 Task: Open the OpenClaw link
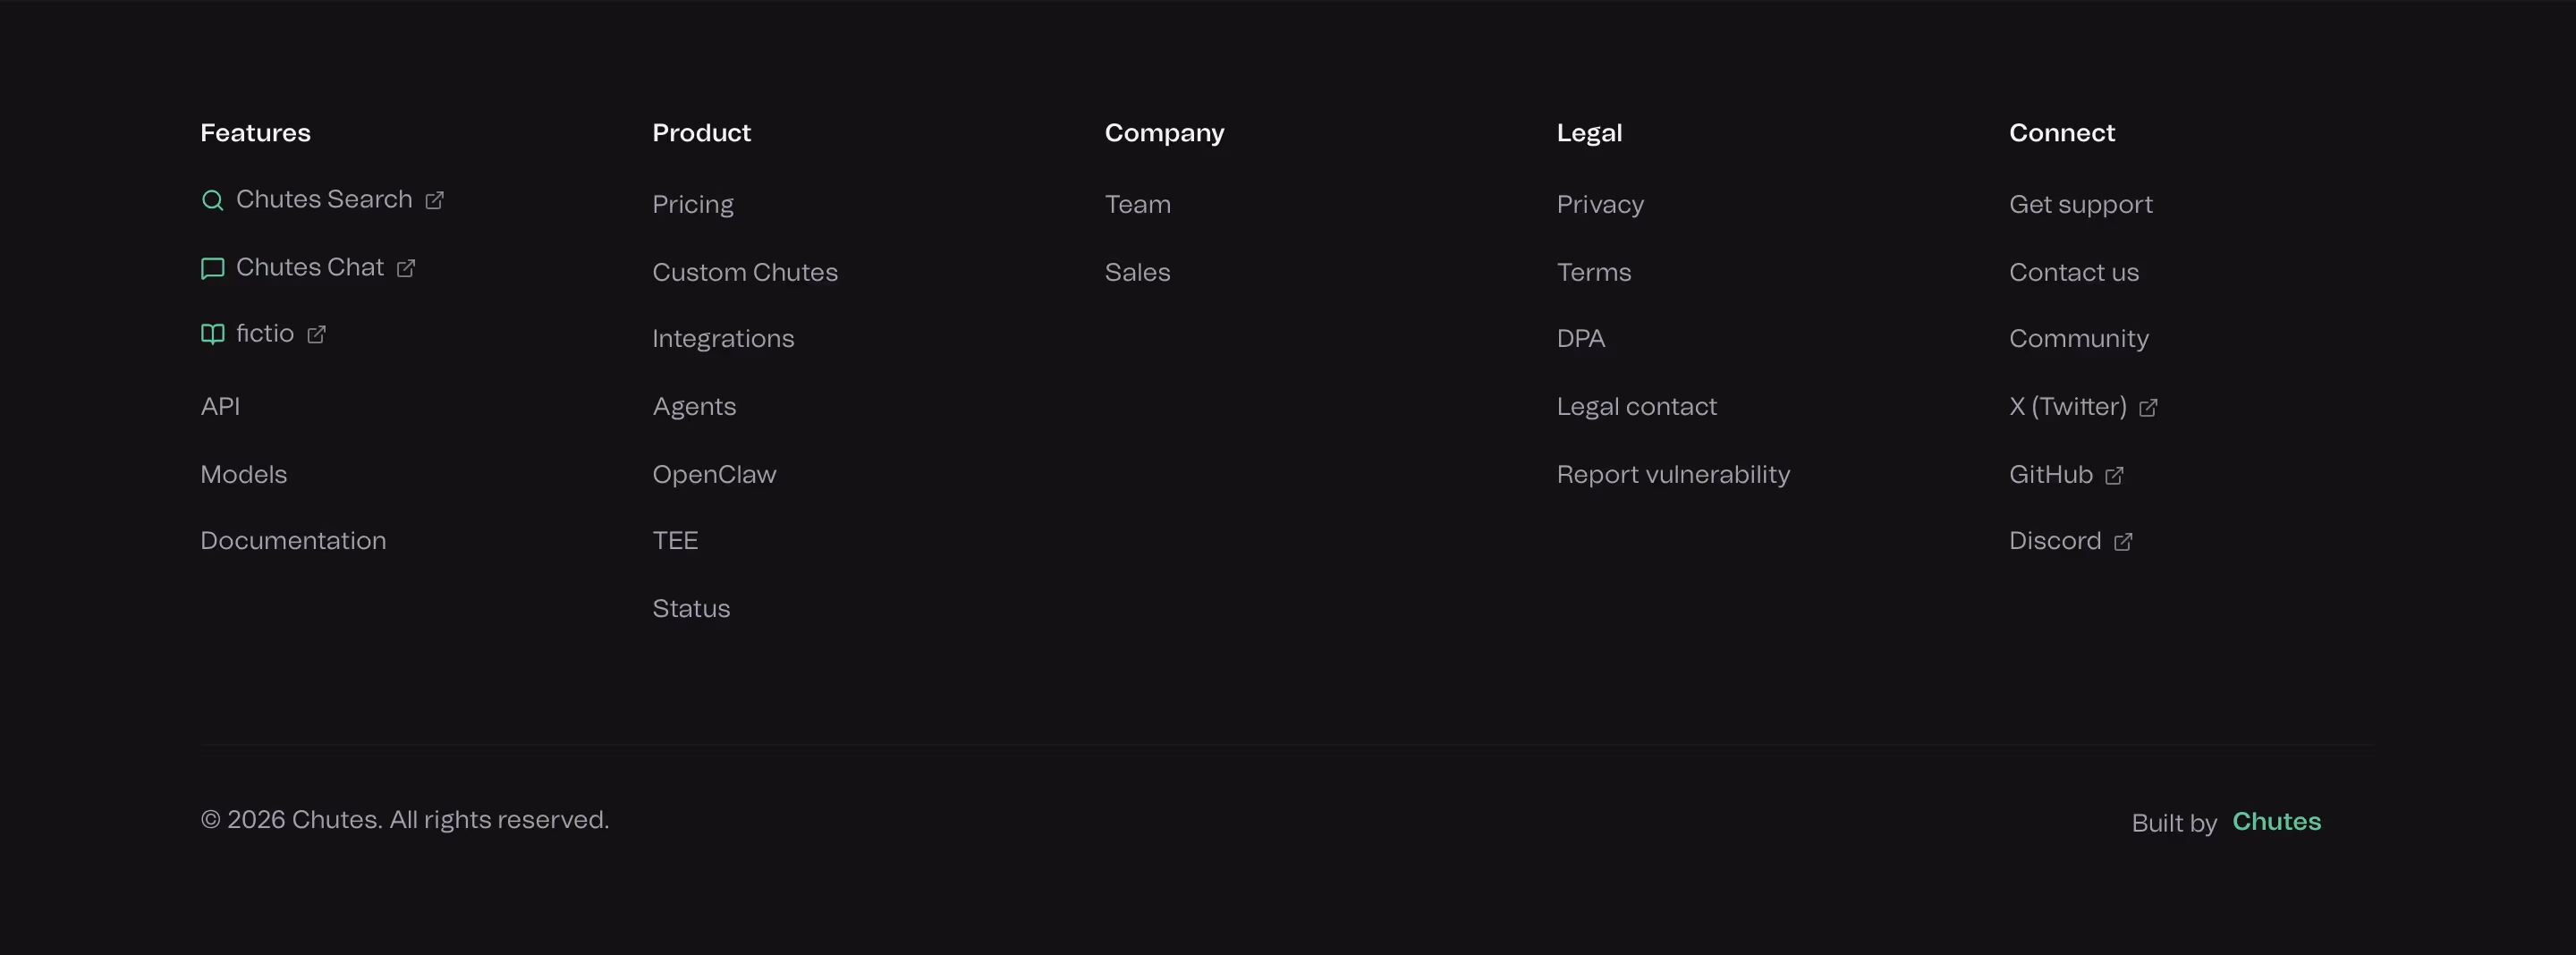pyautogui.click(x=714, y=474)
